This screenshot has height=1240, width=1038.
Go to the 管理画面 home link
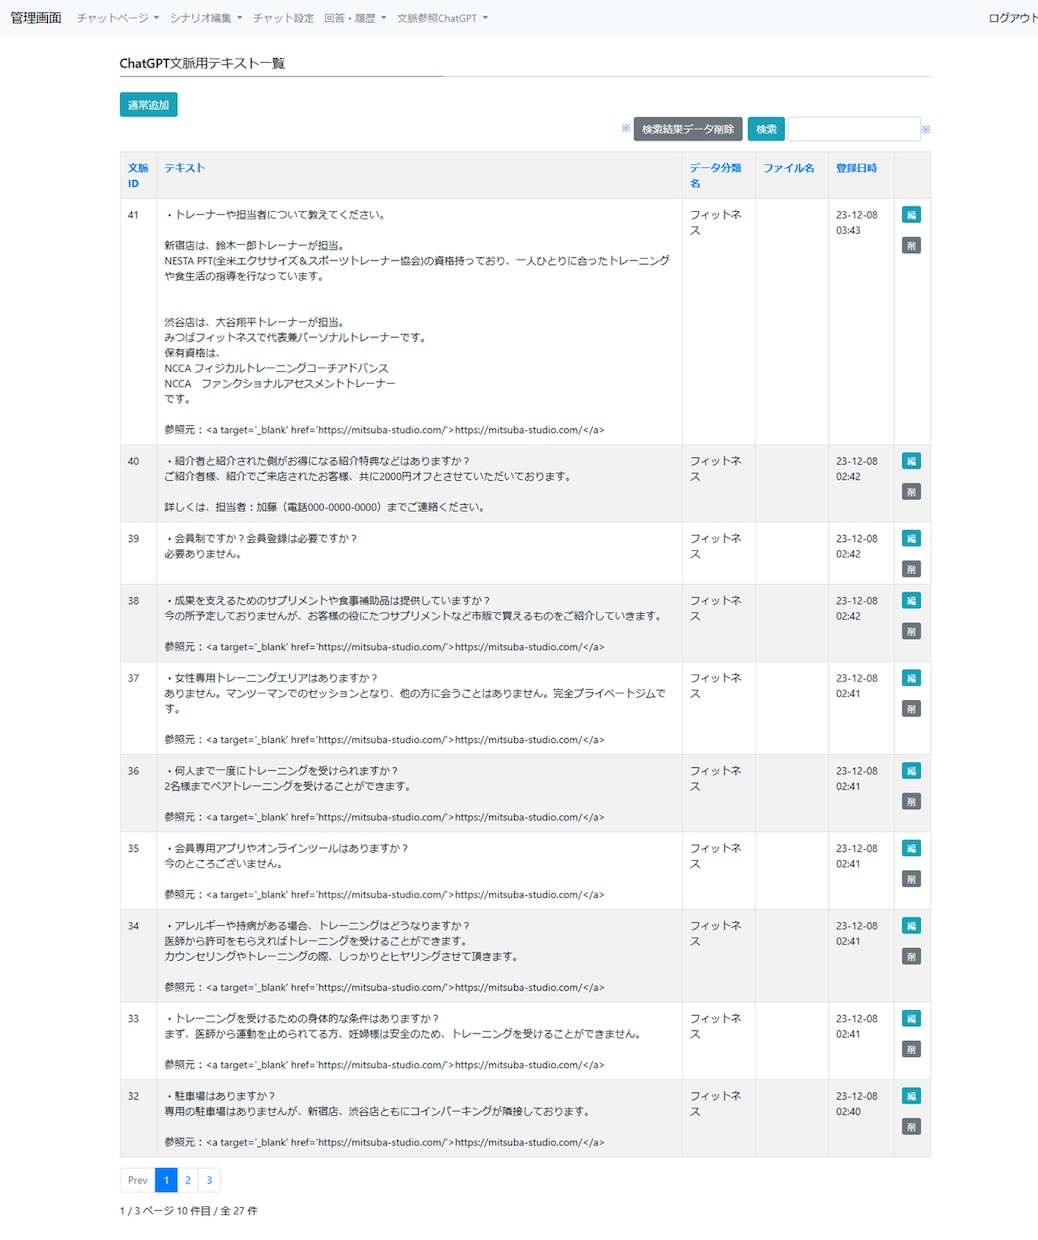point(36,18)
